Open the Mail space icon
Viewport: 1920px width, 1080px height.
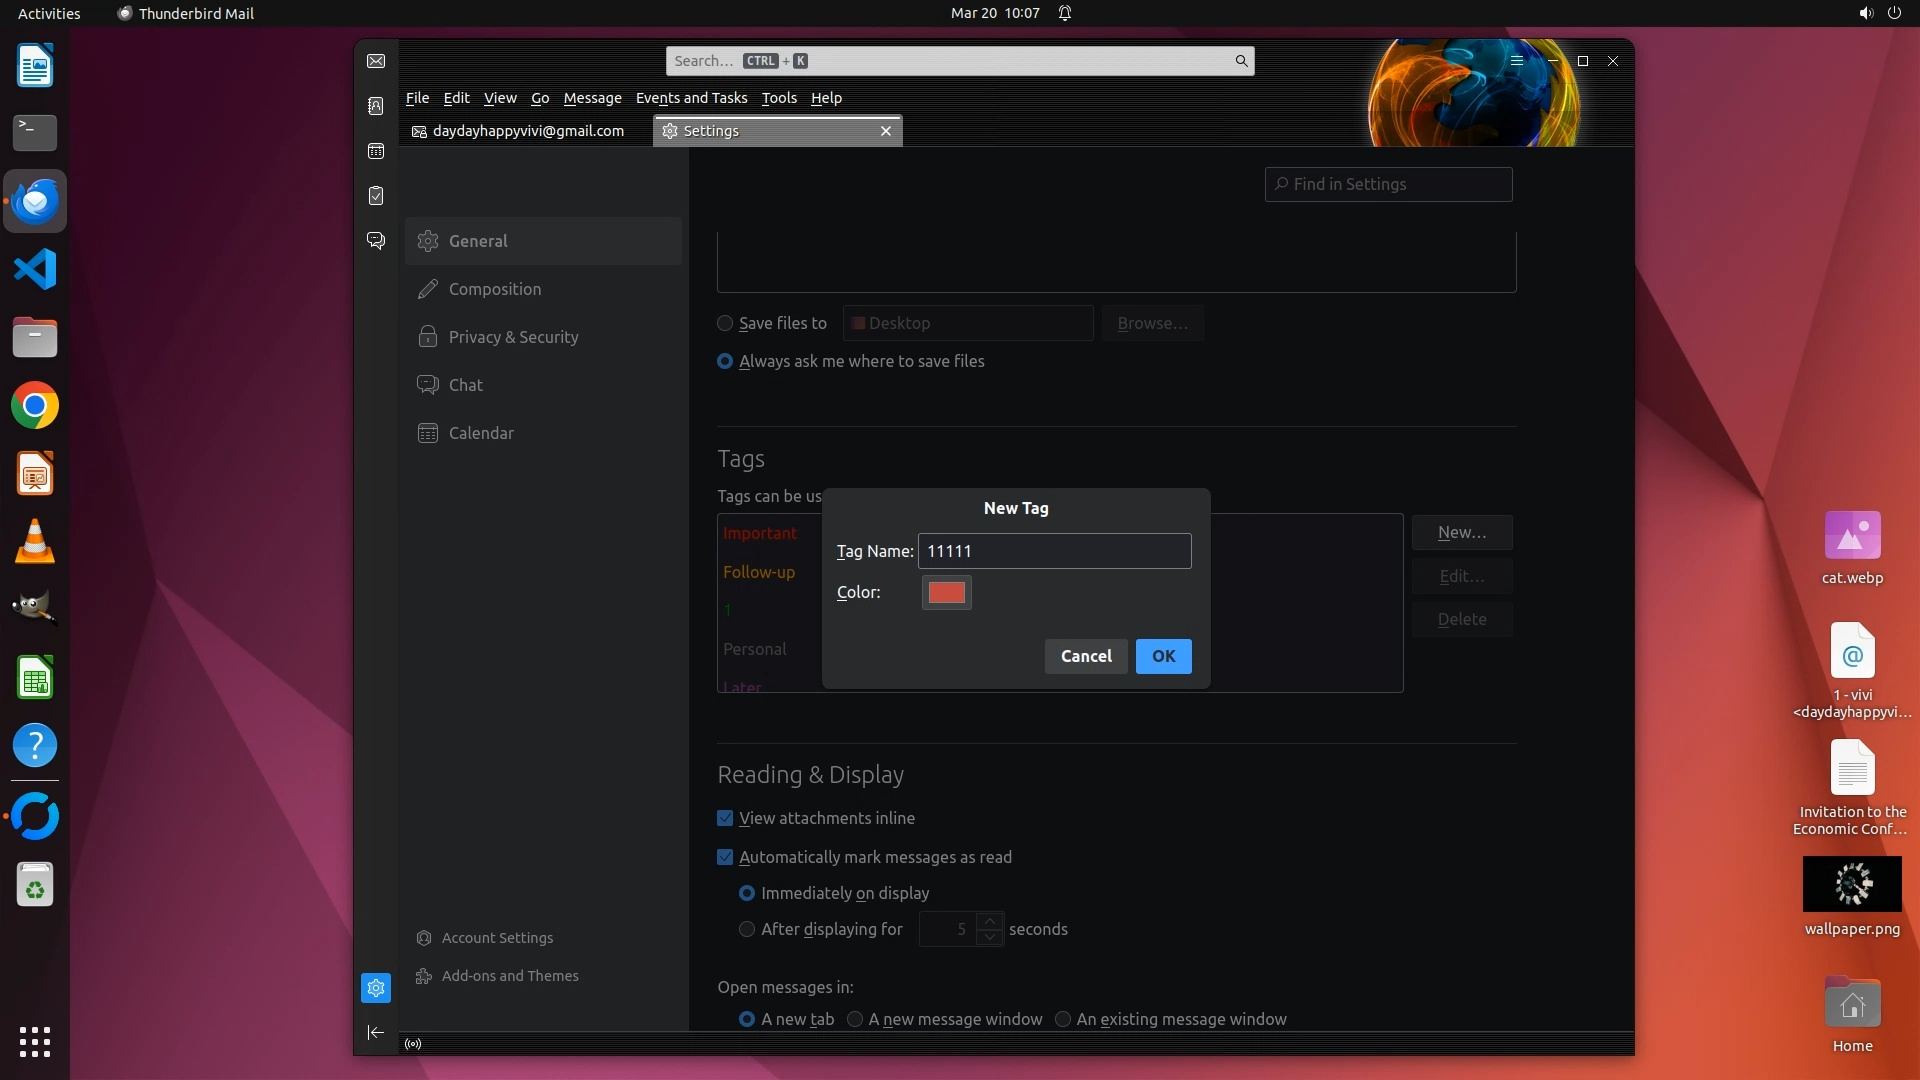376,61
